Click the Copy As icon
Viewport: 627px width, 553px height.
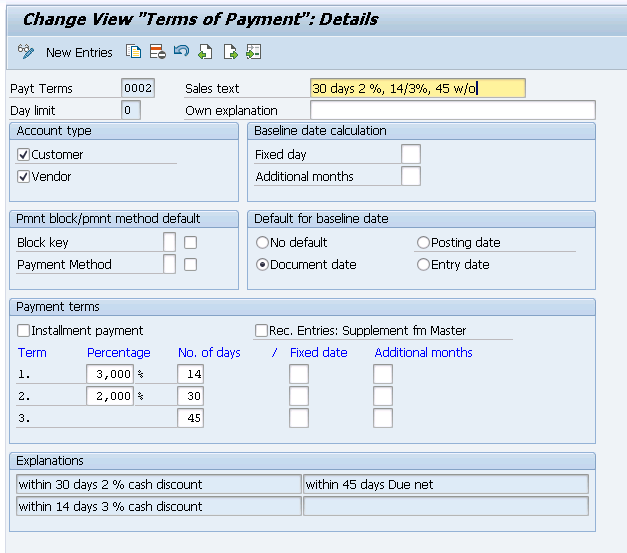pyautogui.click(x=134, y=52)
